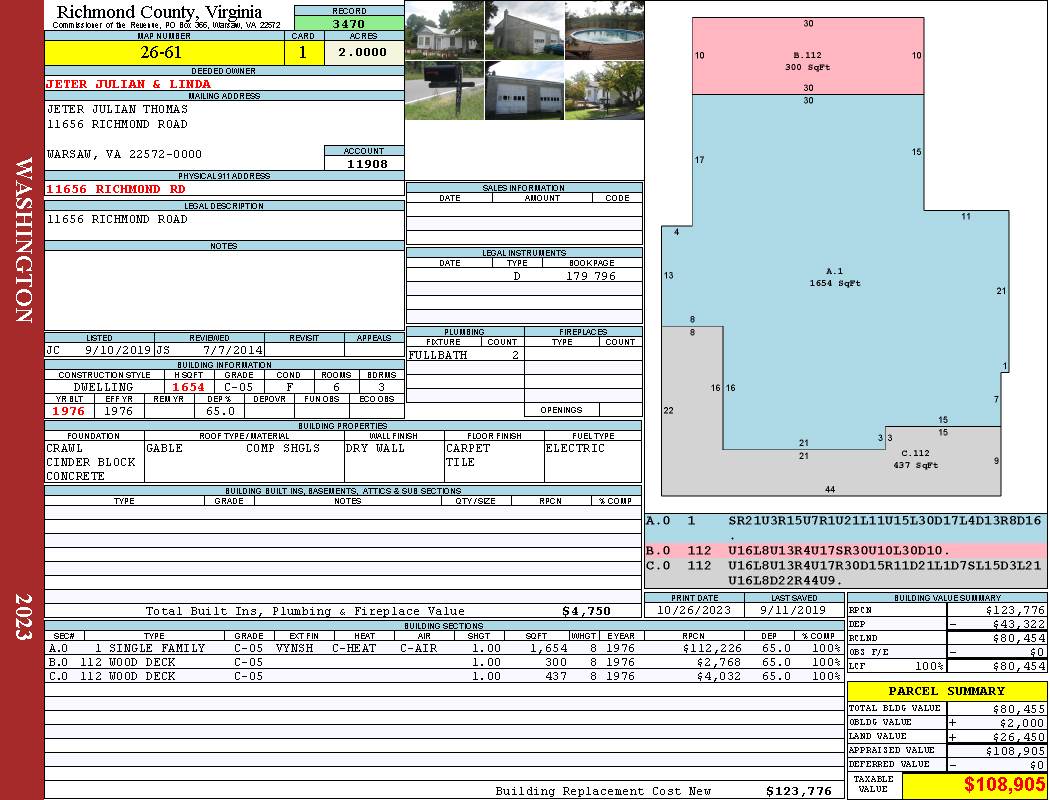Click the FULLBATH plumbing fixture row

(x=464, y=355)
